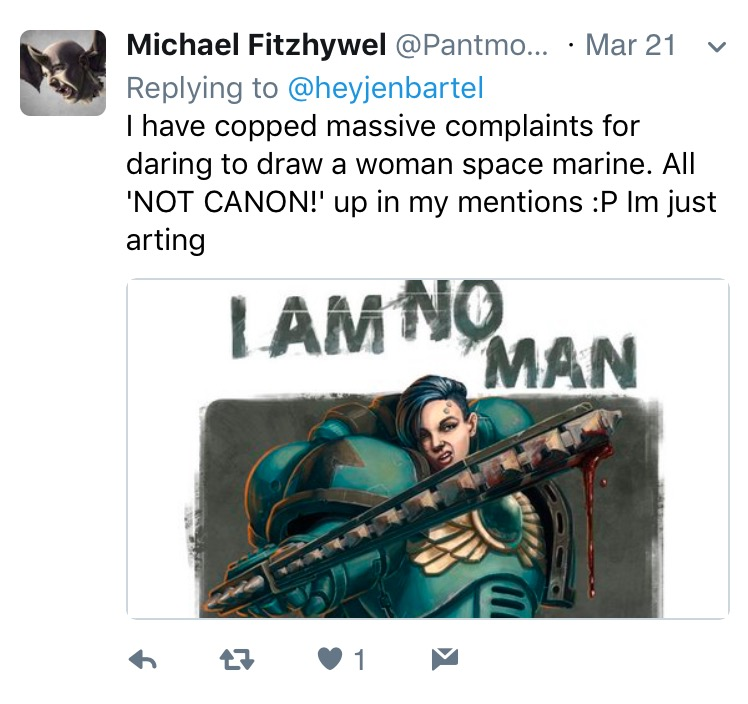Visit the @heyjenbartel mention link
Screen dimensions: 748x704
(x=385, y=88)
